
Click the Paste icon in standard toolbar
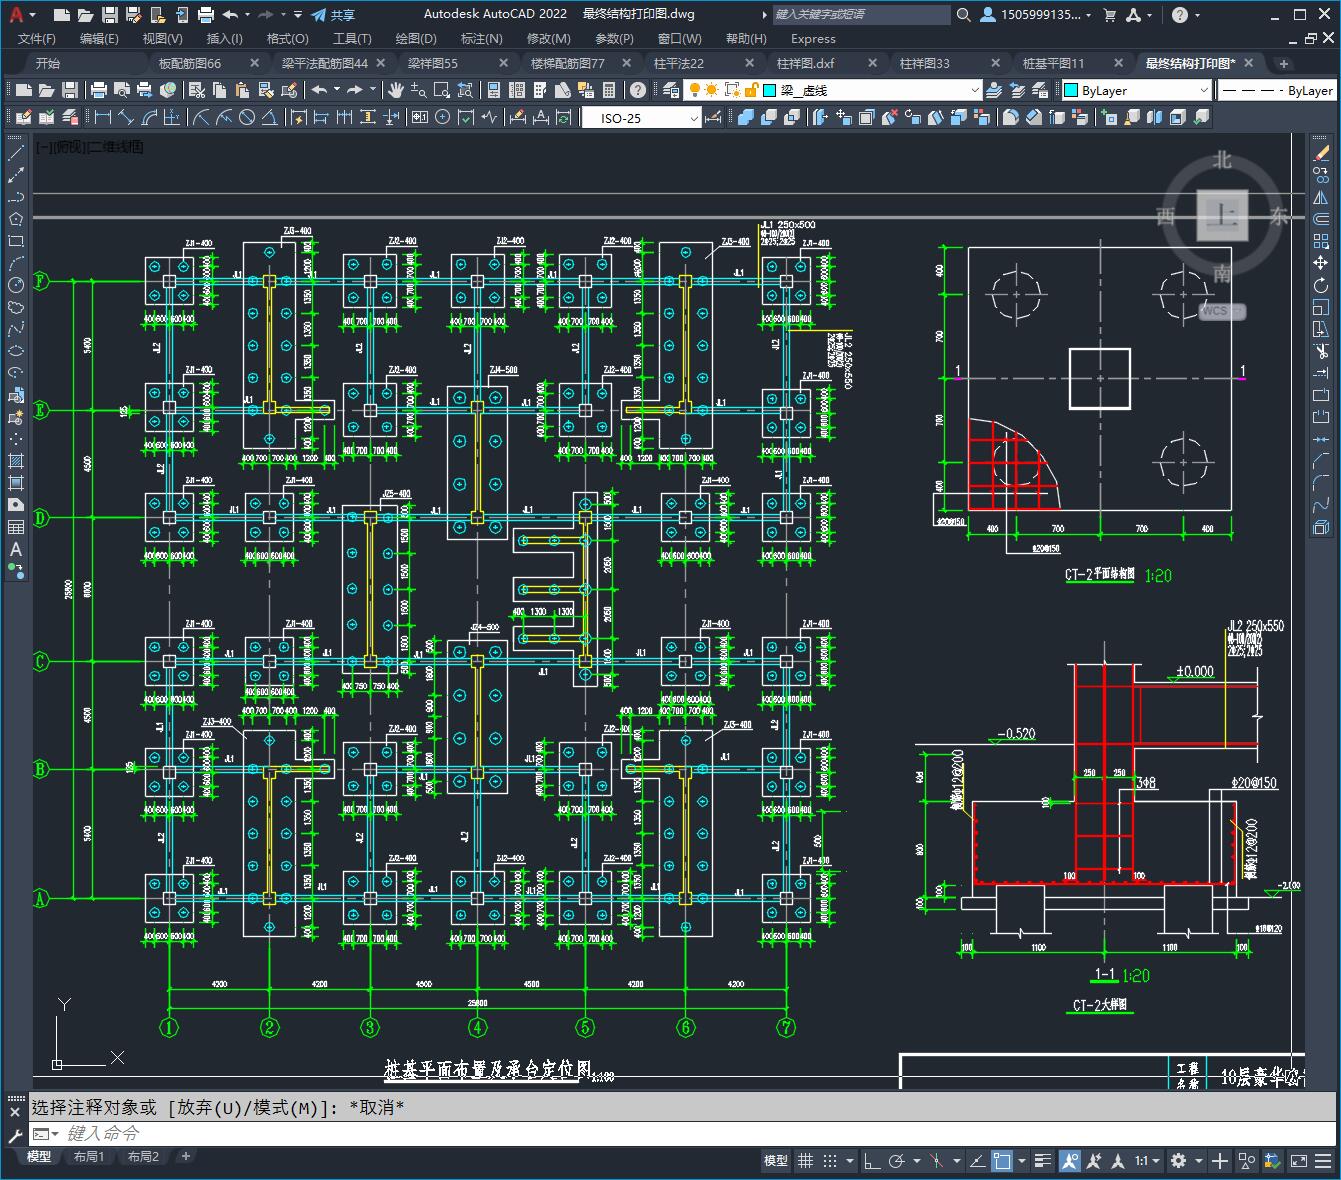pos(242,90)
